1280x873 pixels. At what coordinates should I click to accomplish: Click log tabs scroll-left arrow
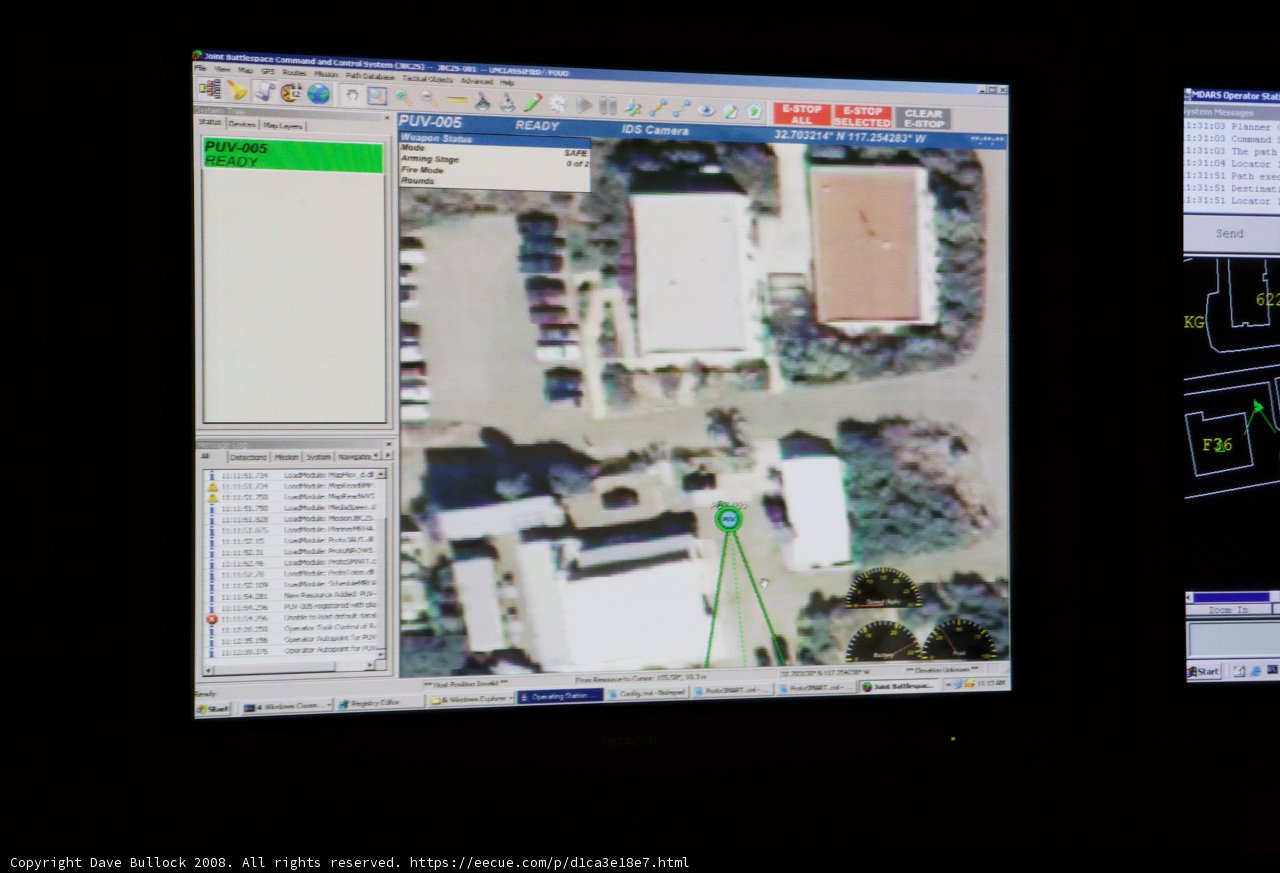(x=376, y=455)
